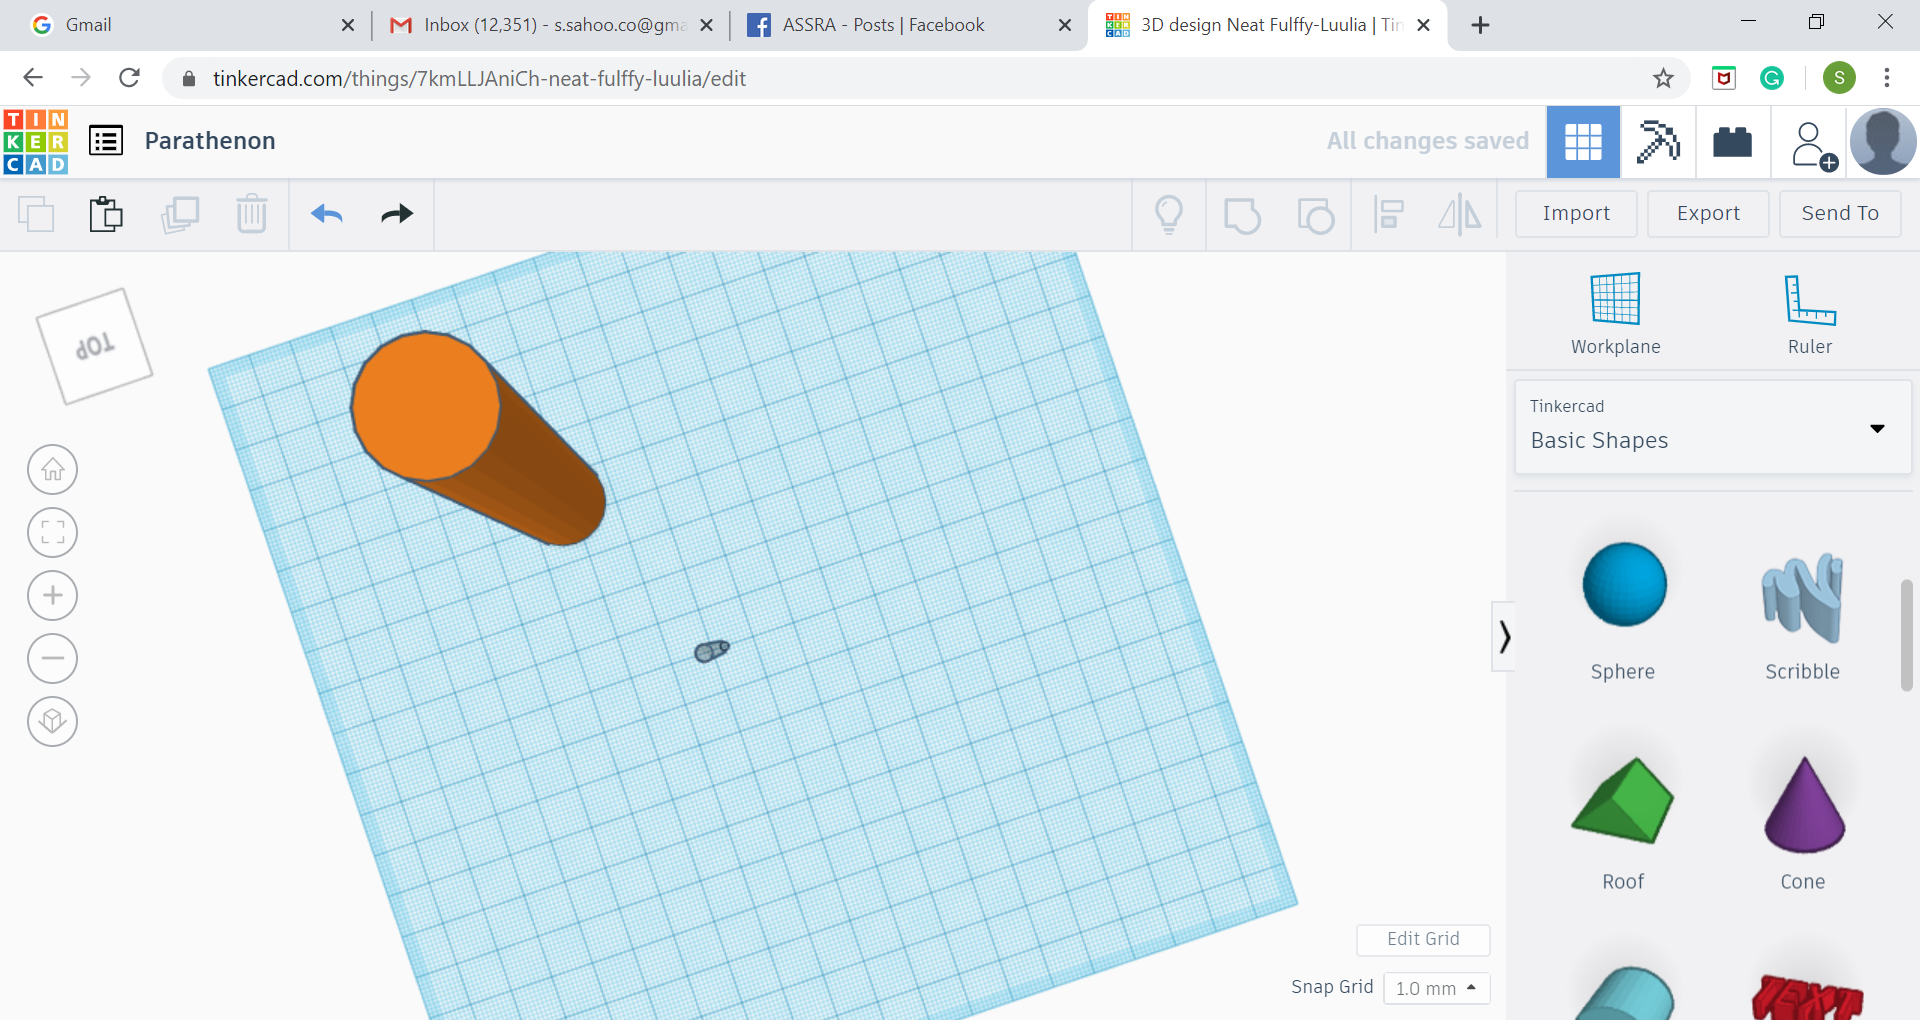Click the Export button

click(1708, 213)
